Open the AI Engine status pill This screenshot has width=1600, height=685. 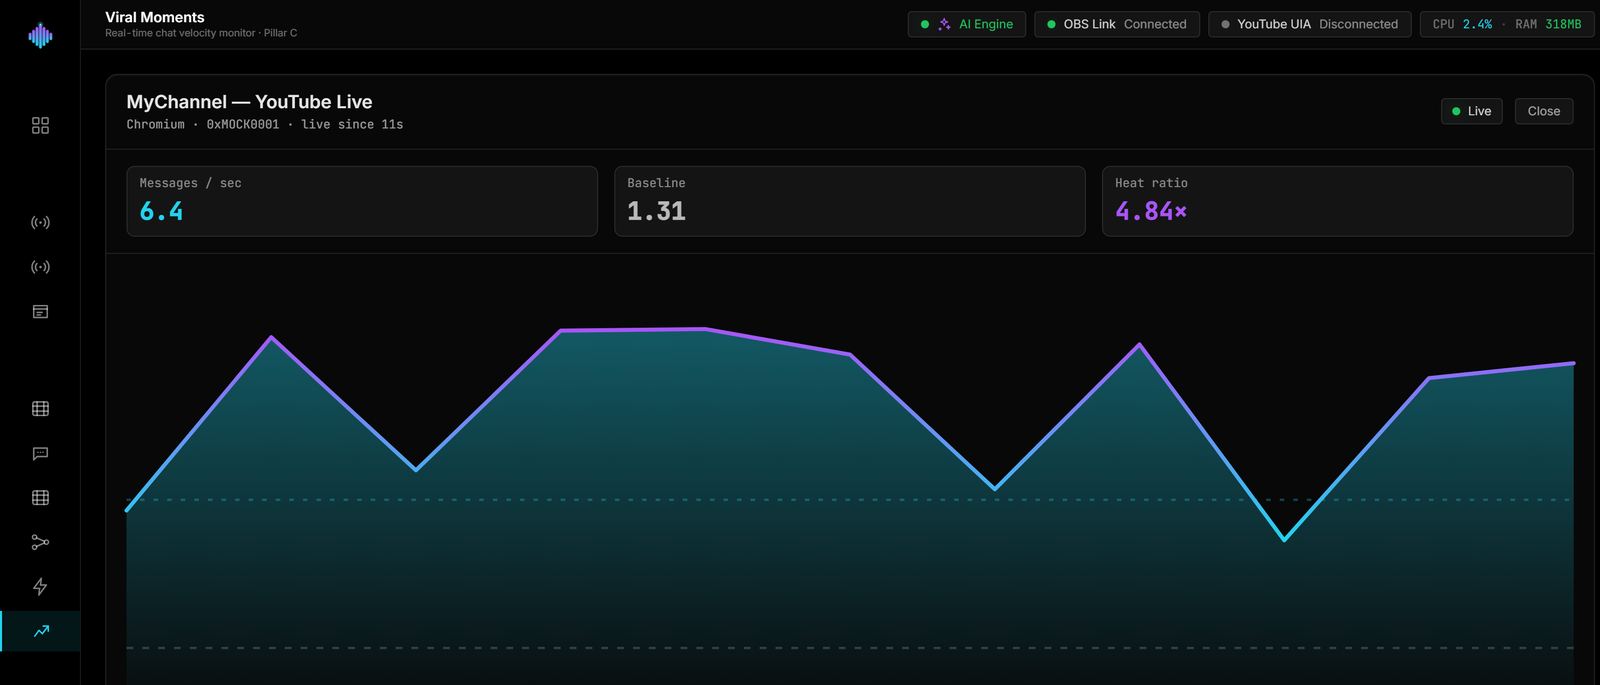(x=967, y=24)
